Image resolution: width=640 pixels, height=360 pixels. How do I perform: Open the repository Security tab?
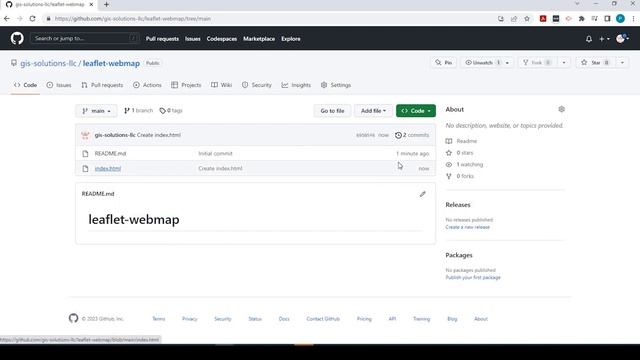pyautogui.click(x=257, y=85)
